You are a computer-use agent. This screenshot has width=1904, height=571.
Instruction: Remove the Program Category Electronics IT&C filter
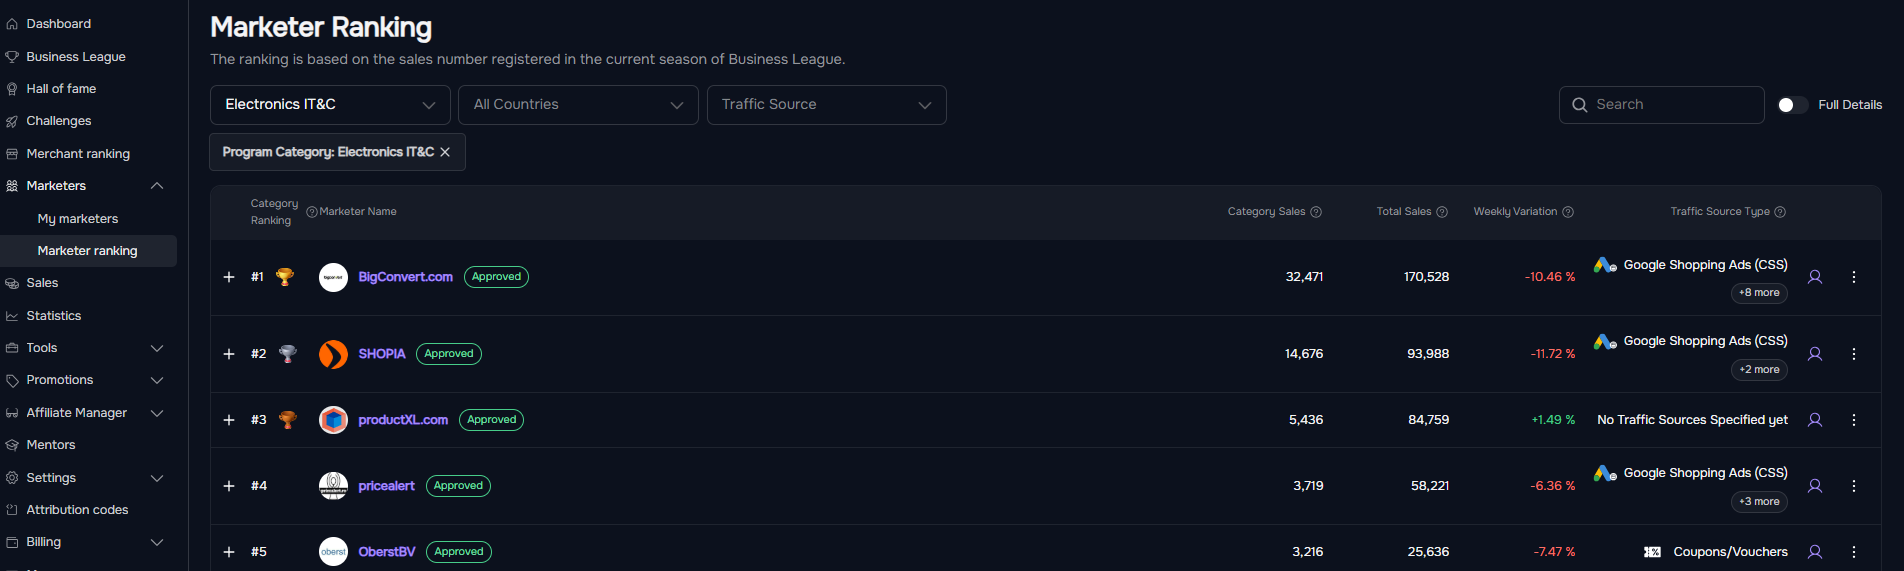[445, 152]
